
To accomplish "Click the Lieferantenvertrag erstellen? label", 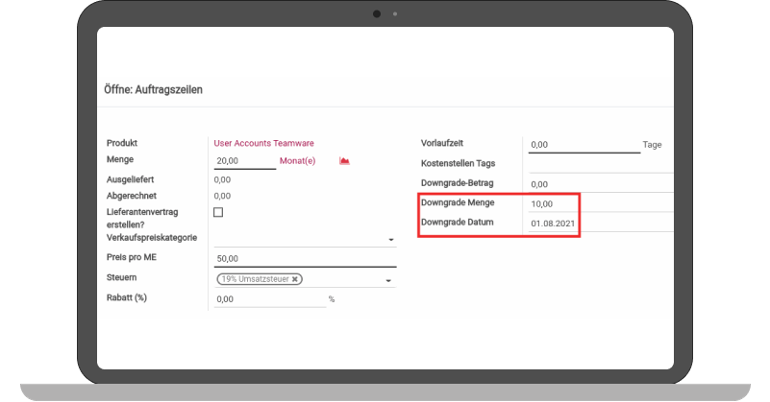I will pos(148,219).
